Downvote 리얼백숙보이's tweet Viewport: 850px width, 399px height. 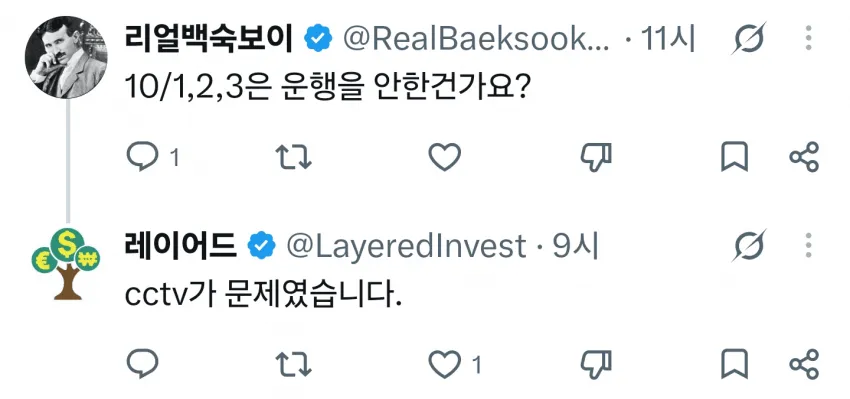point(596,157)
